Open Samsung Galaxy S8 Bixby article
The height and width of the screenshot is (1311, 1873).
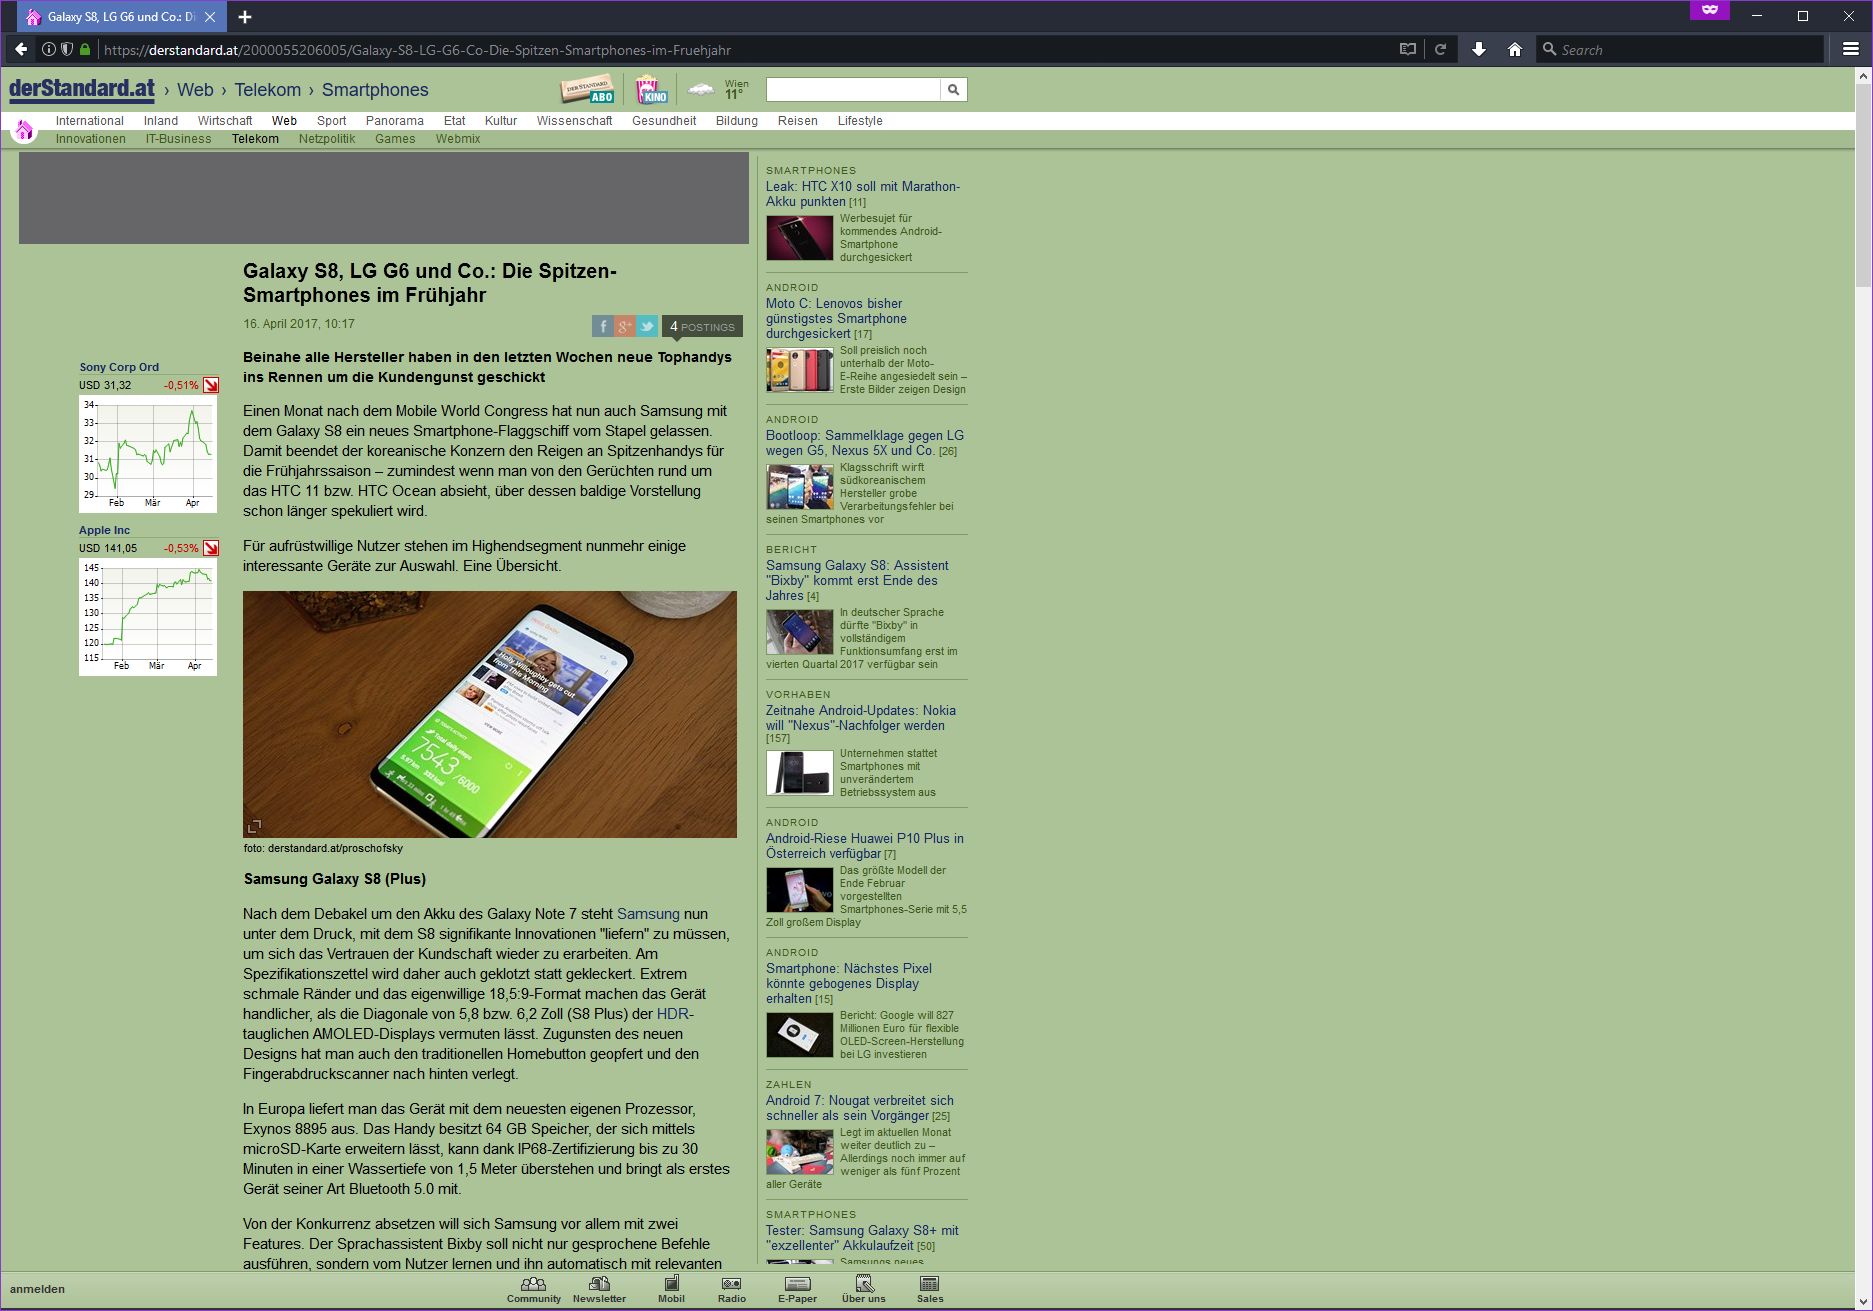pyautogui.click(x=857, y=580)
